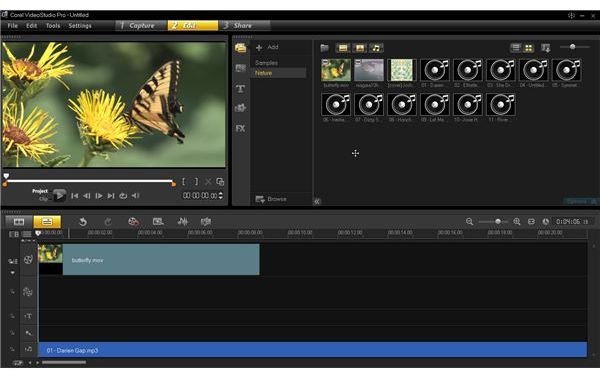Select the 01 - Darien Gap.mp3 music clip
Image resolution: width=600 pixels, height=370 pixels.
313,350
